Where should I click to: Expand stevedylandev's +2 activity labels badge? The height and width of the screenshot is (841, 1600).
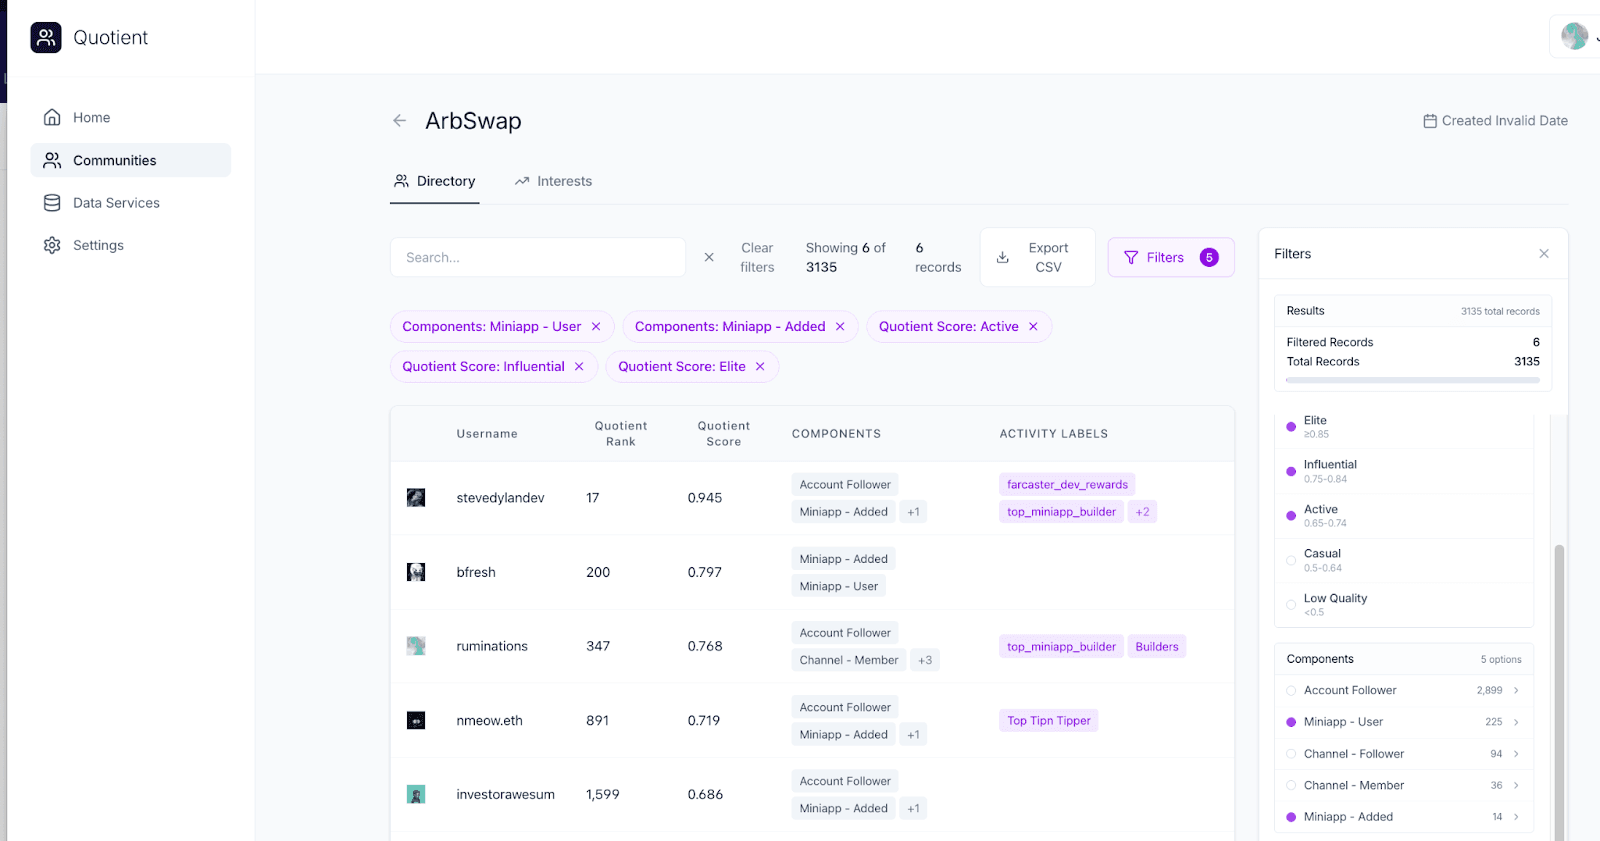click(1142, 512)
